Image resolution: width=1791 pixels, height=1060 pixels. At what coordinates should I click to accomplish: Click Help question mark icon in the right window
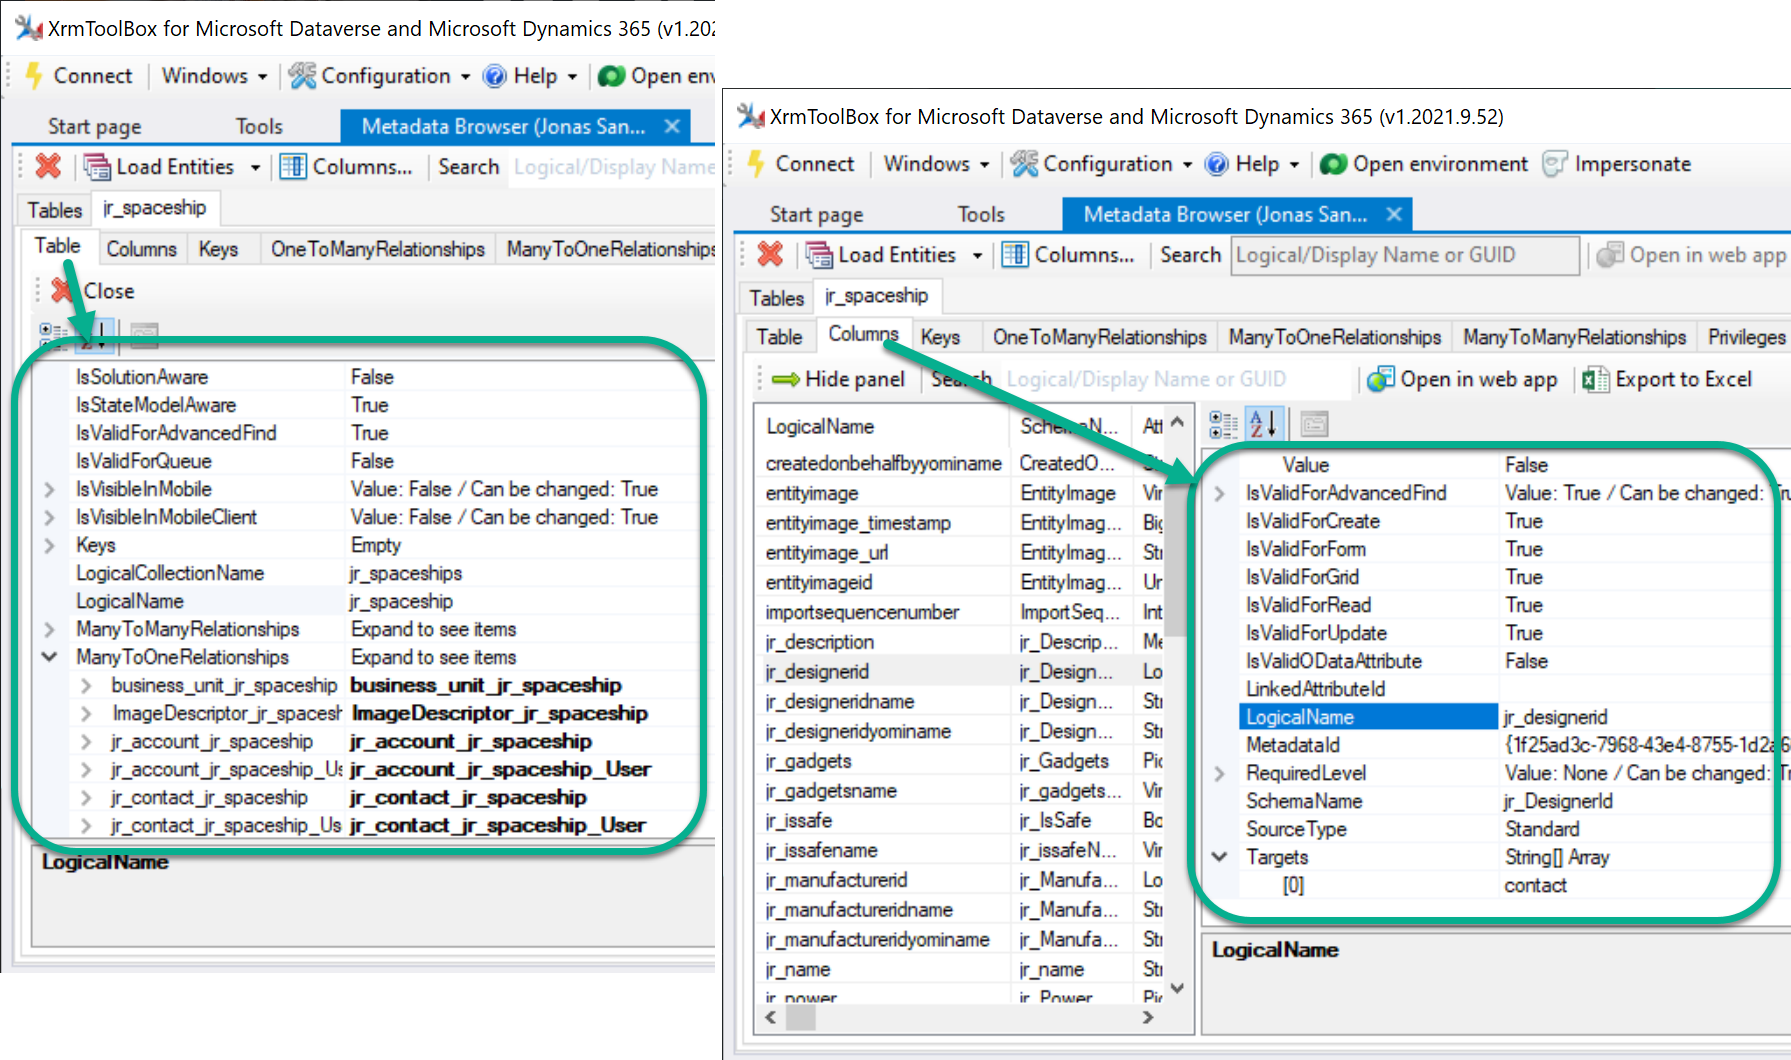(x=1216, y=164)
